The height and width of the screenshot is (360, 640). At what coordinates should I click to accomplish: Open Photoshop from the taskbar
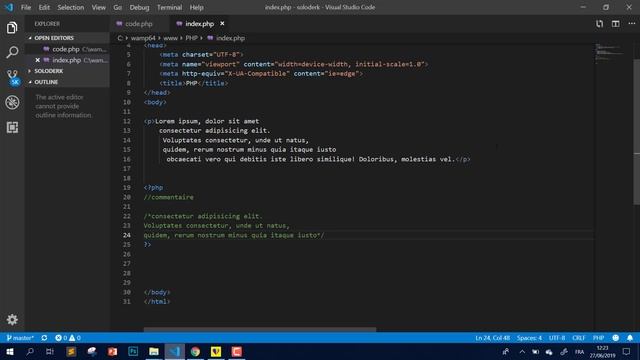click(x=133, y=352)
